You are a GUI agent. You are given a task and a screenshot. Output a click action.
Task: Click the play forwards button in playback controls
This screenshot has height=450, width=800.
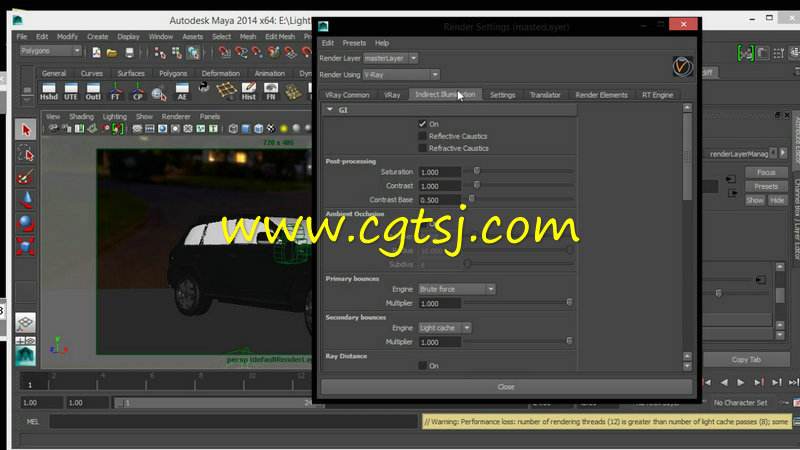[740, 382]
